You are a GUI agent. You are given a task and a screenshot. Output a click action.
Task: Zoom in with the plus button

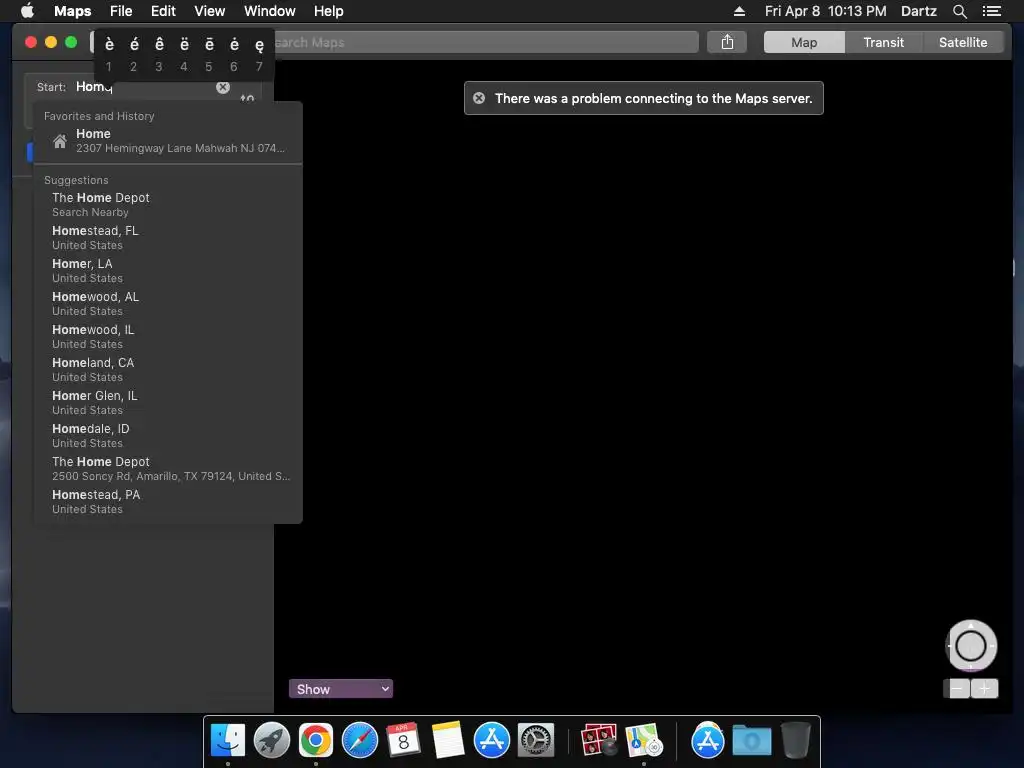click(985, 688)
